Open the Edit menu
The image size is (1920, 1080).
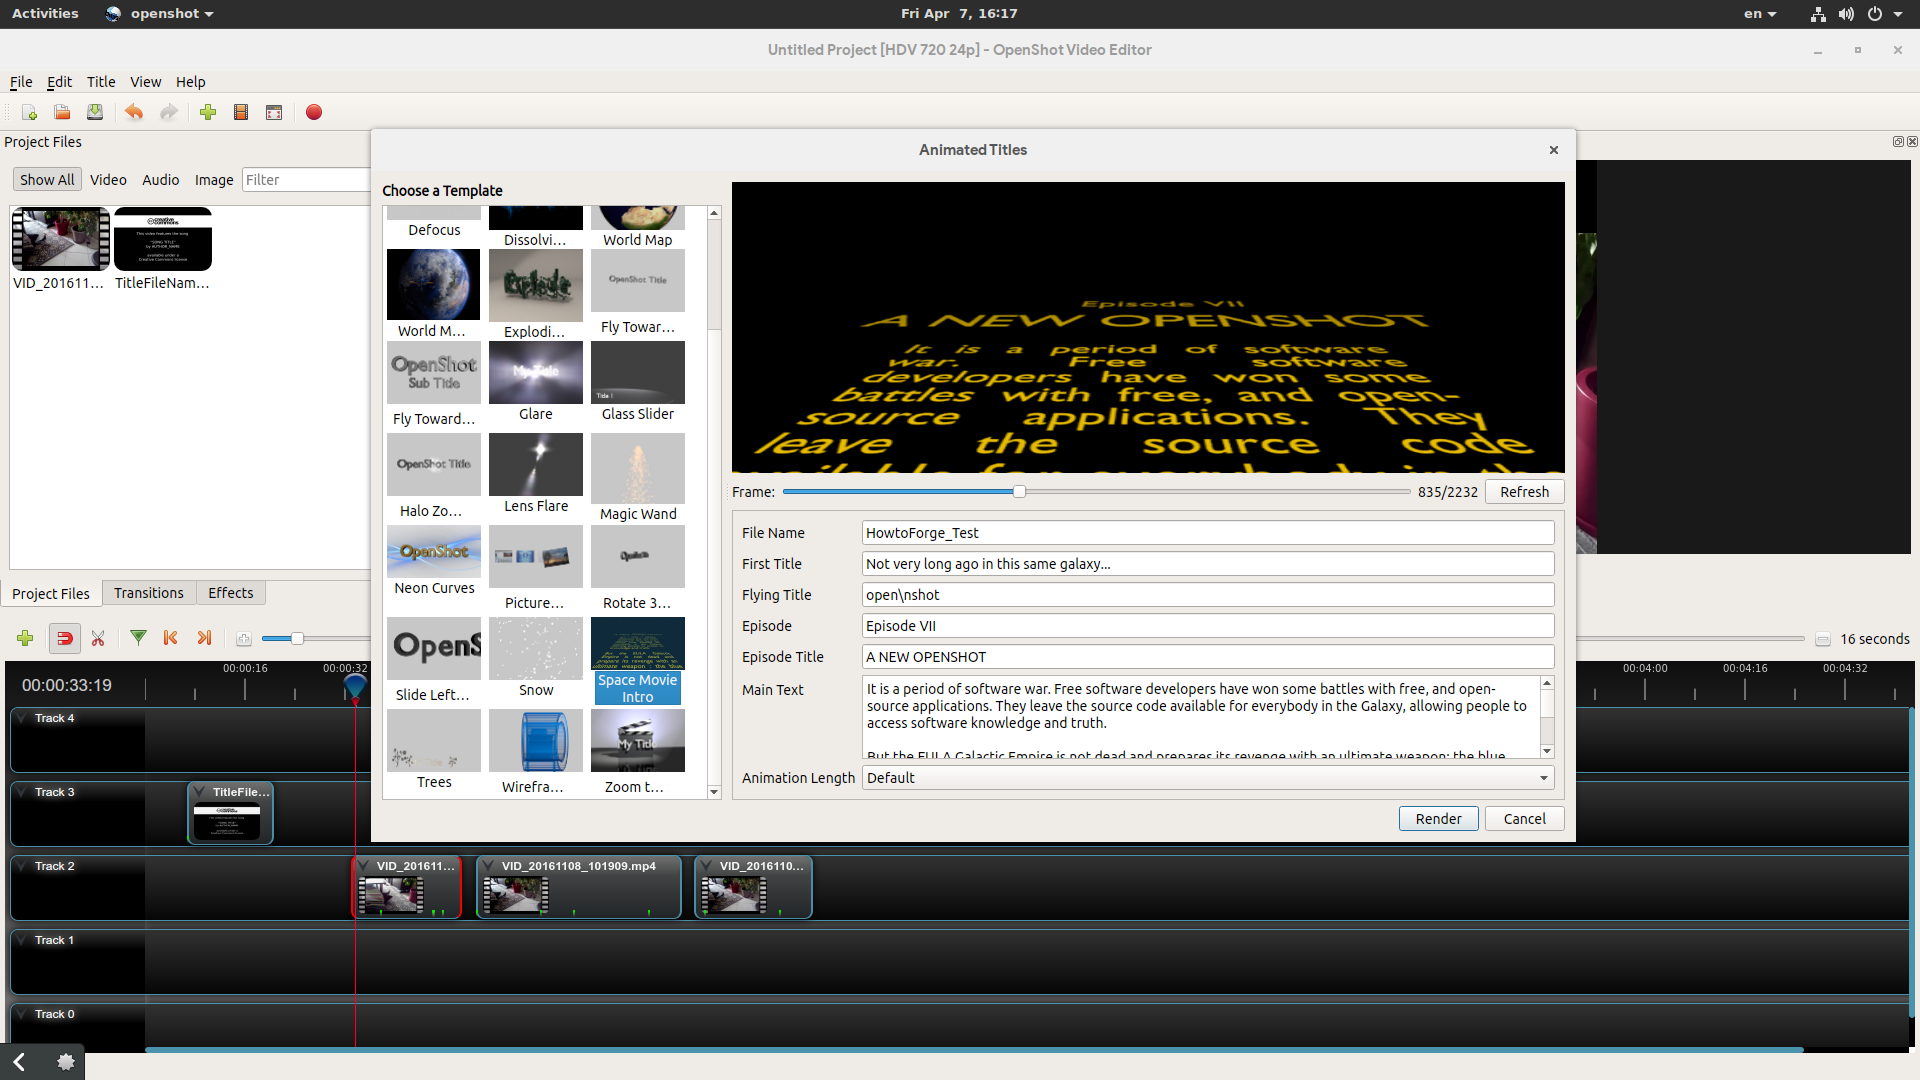[x=59, y=82]
